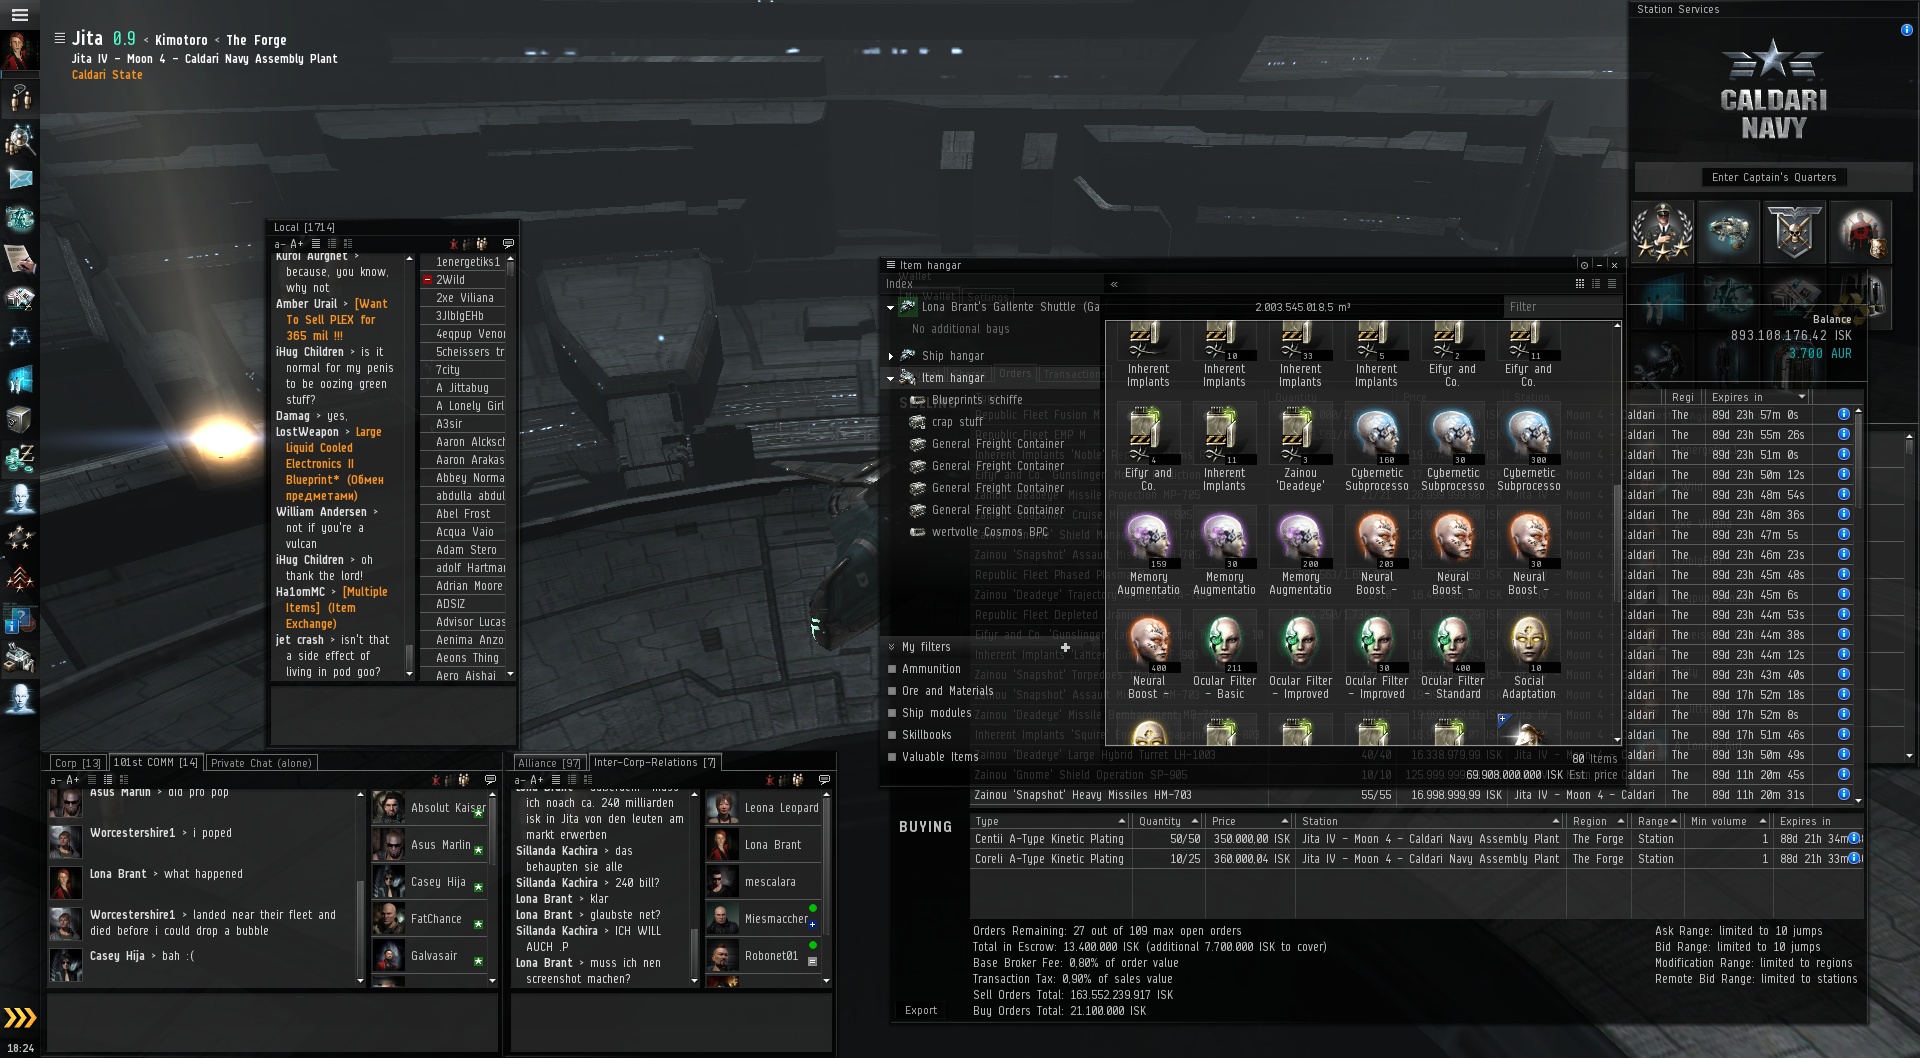Switch to the Alliance [97] chat tab
Viewport: 1920px width, 1058px height.
point(549,763)
